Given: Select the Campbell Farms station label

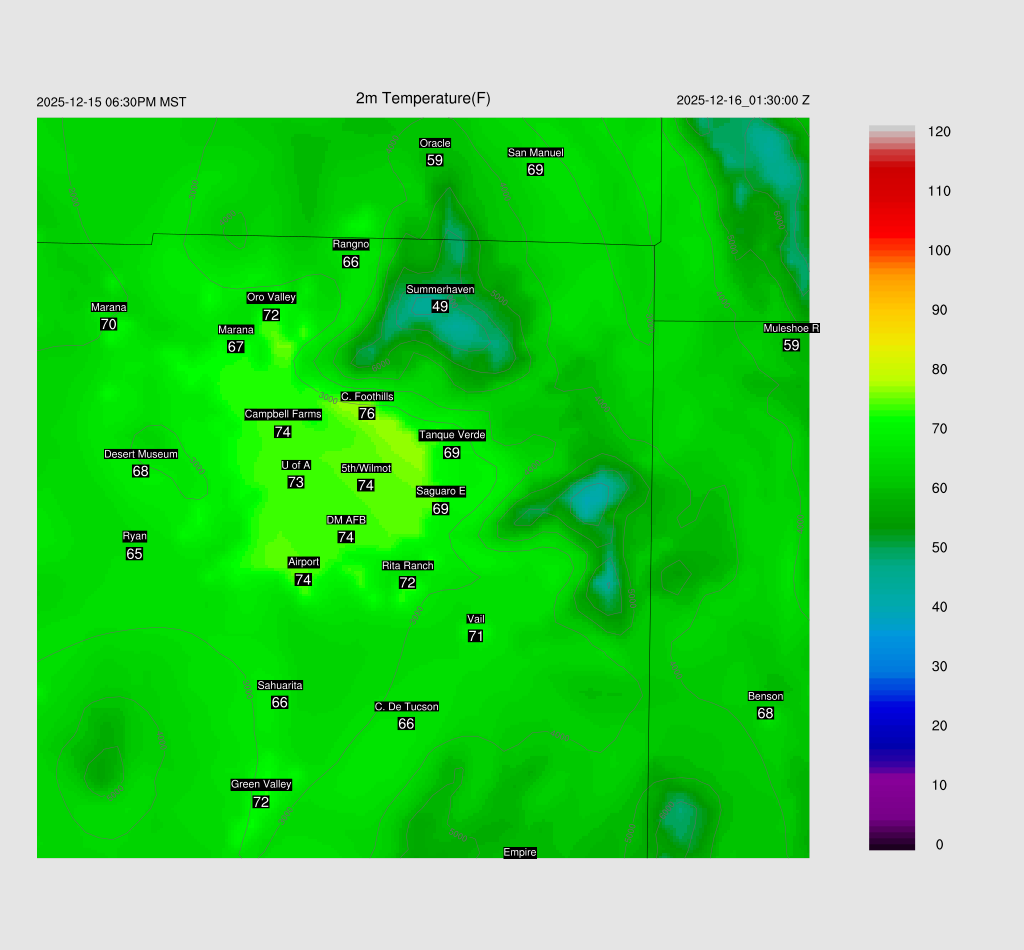Looking at the screenshot, I should (283, 414).
